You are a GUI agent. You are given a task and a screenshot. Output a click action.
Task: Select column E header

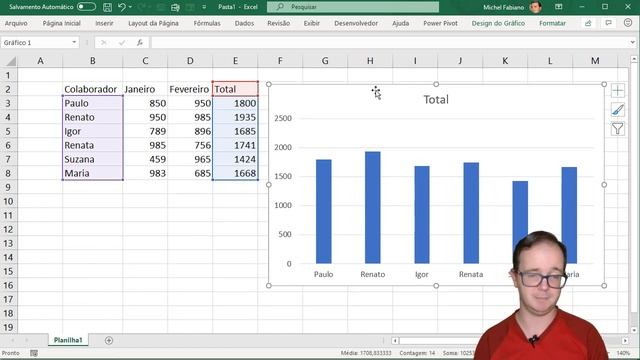pos(236,61)
